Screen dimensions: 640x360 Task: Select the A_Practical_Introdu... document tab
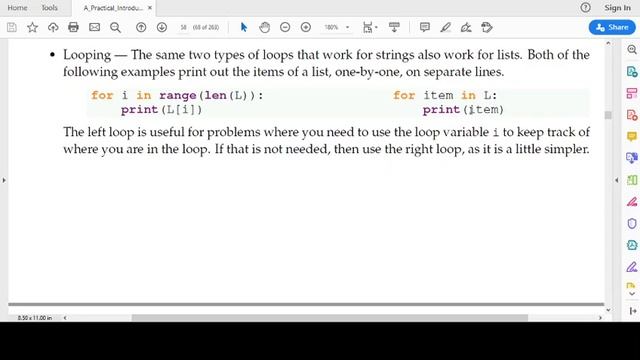[x=113, y=8]
